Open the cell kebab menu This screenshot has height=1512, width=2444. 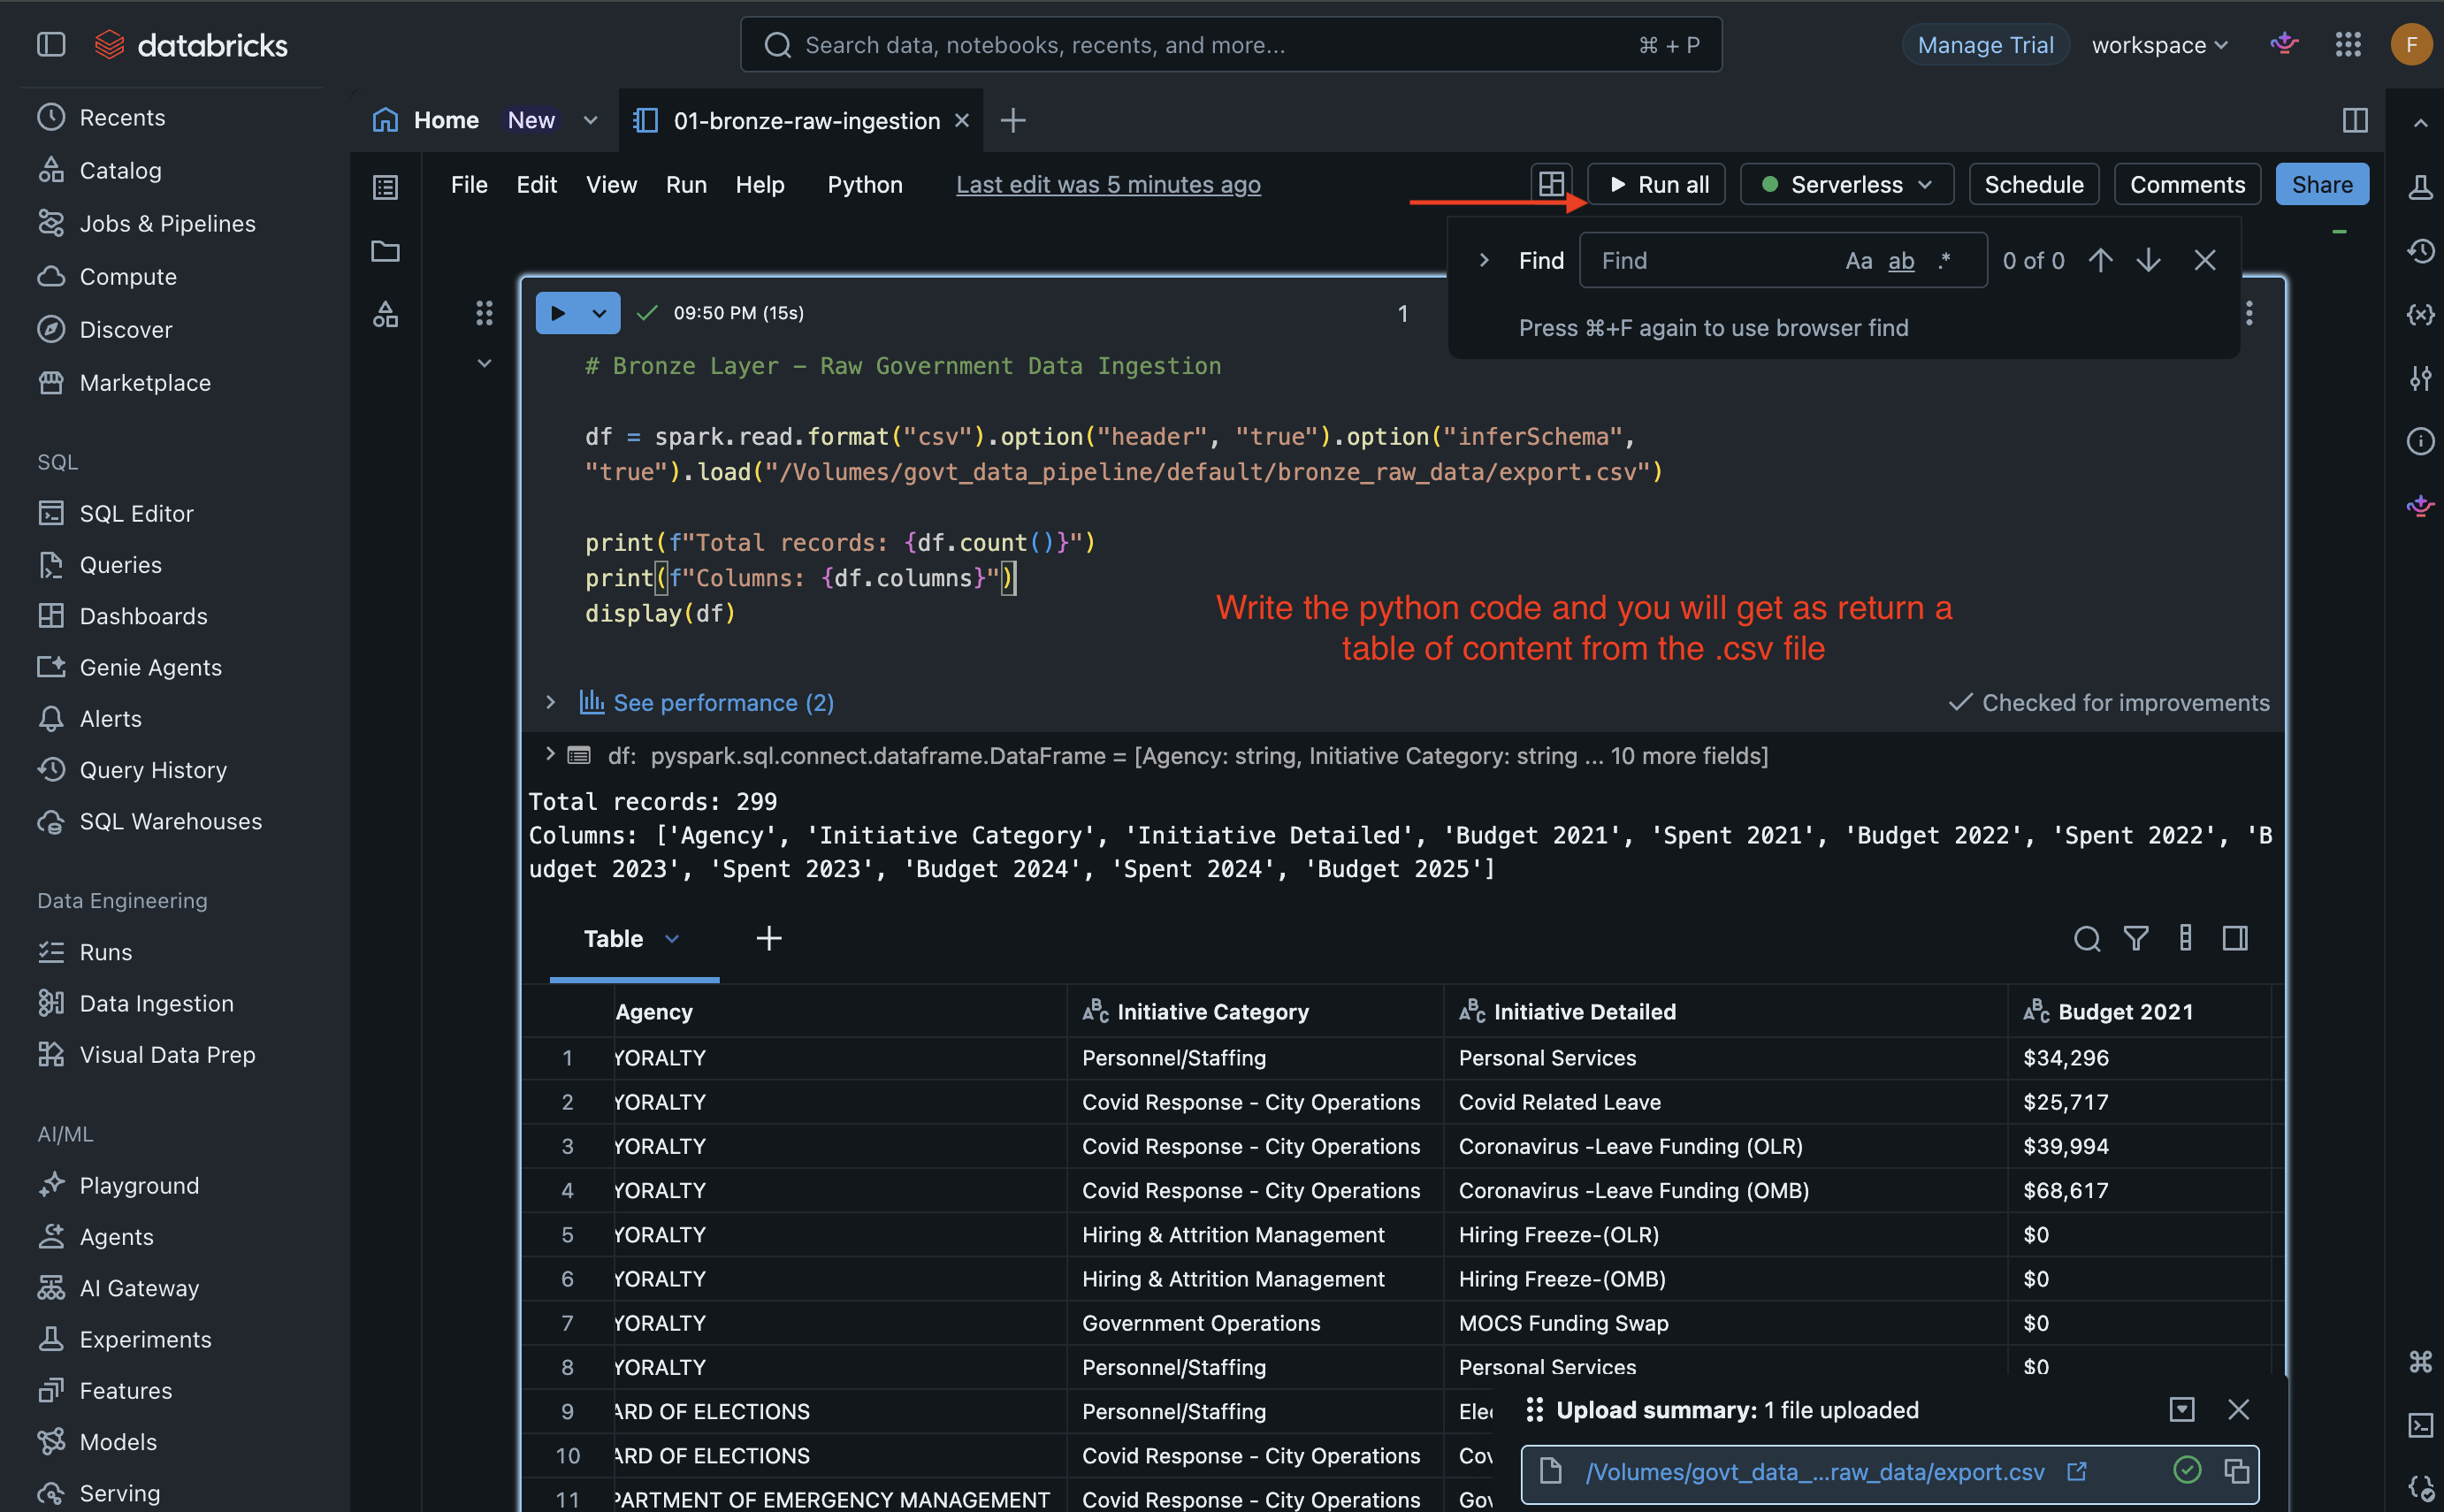pyautogui.click(x=2249, y=313)
